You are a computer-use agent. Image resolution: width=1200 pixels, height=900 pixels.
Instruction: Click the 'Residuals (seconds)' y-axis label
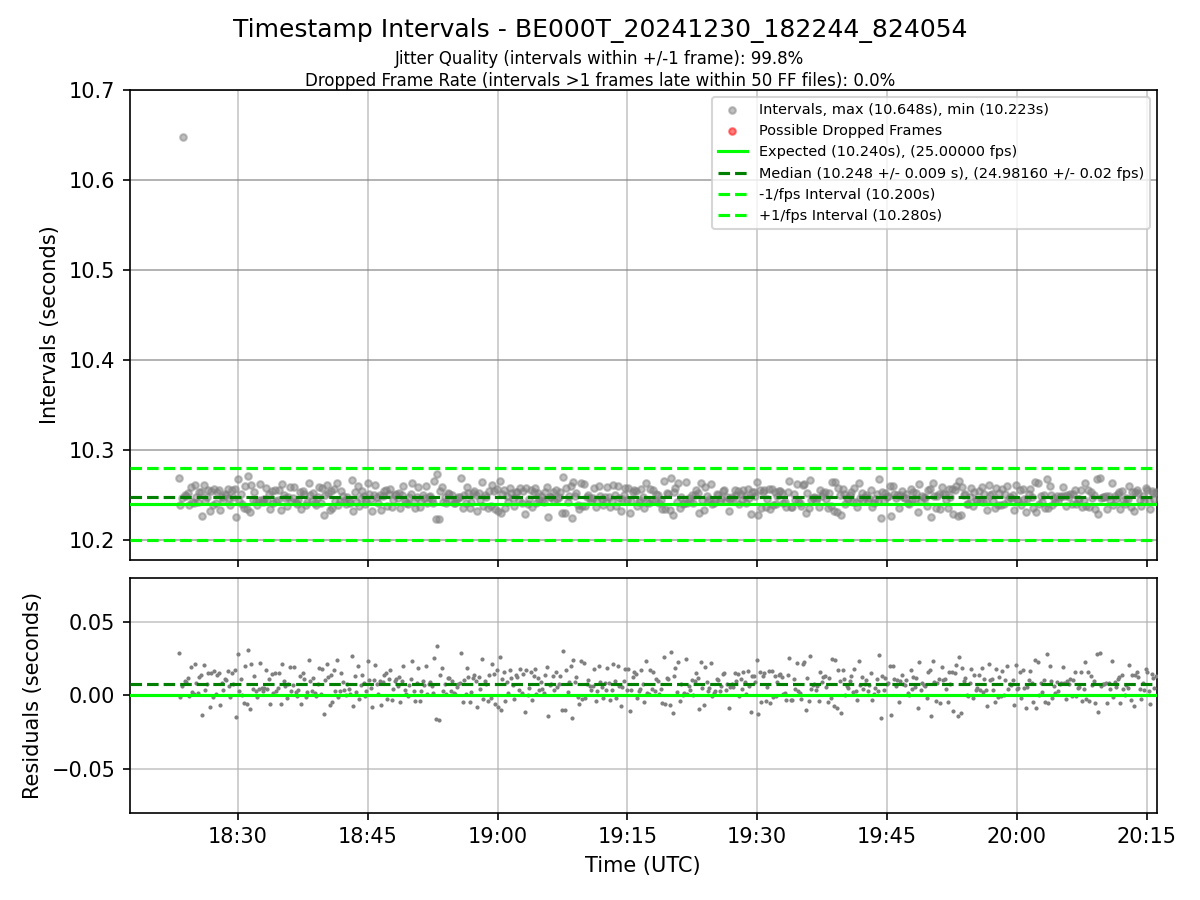[31, 696]
